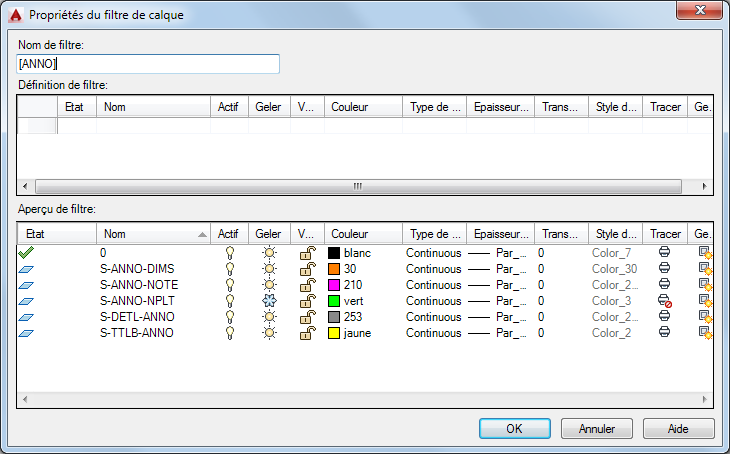Toggle the light bulb for S-ANNO-NOTE
This screenshot has height=454, width=730.
230,285
